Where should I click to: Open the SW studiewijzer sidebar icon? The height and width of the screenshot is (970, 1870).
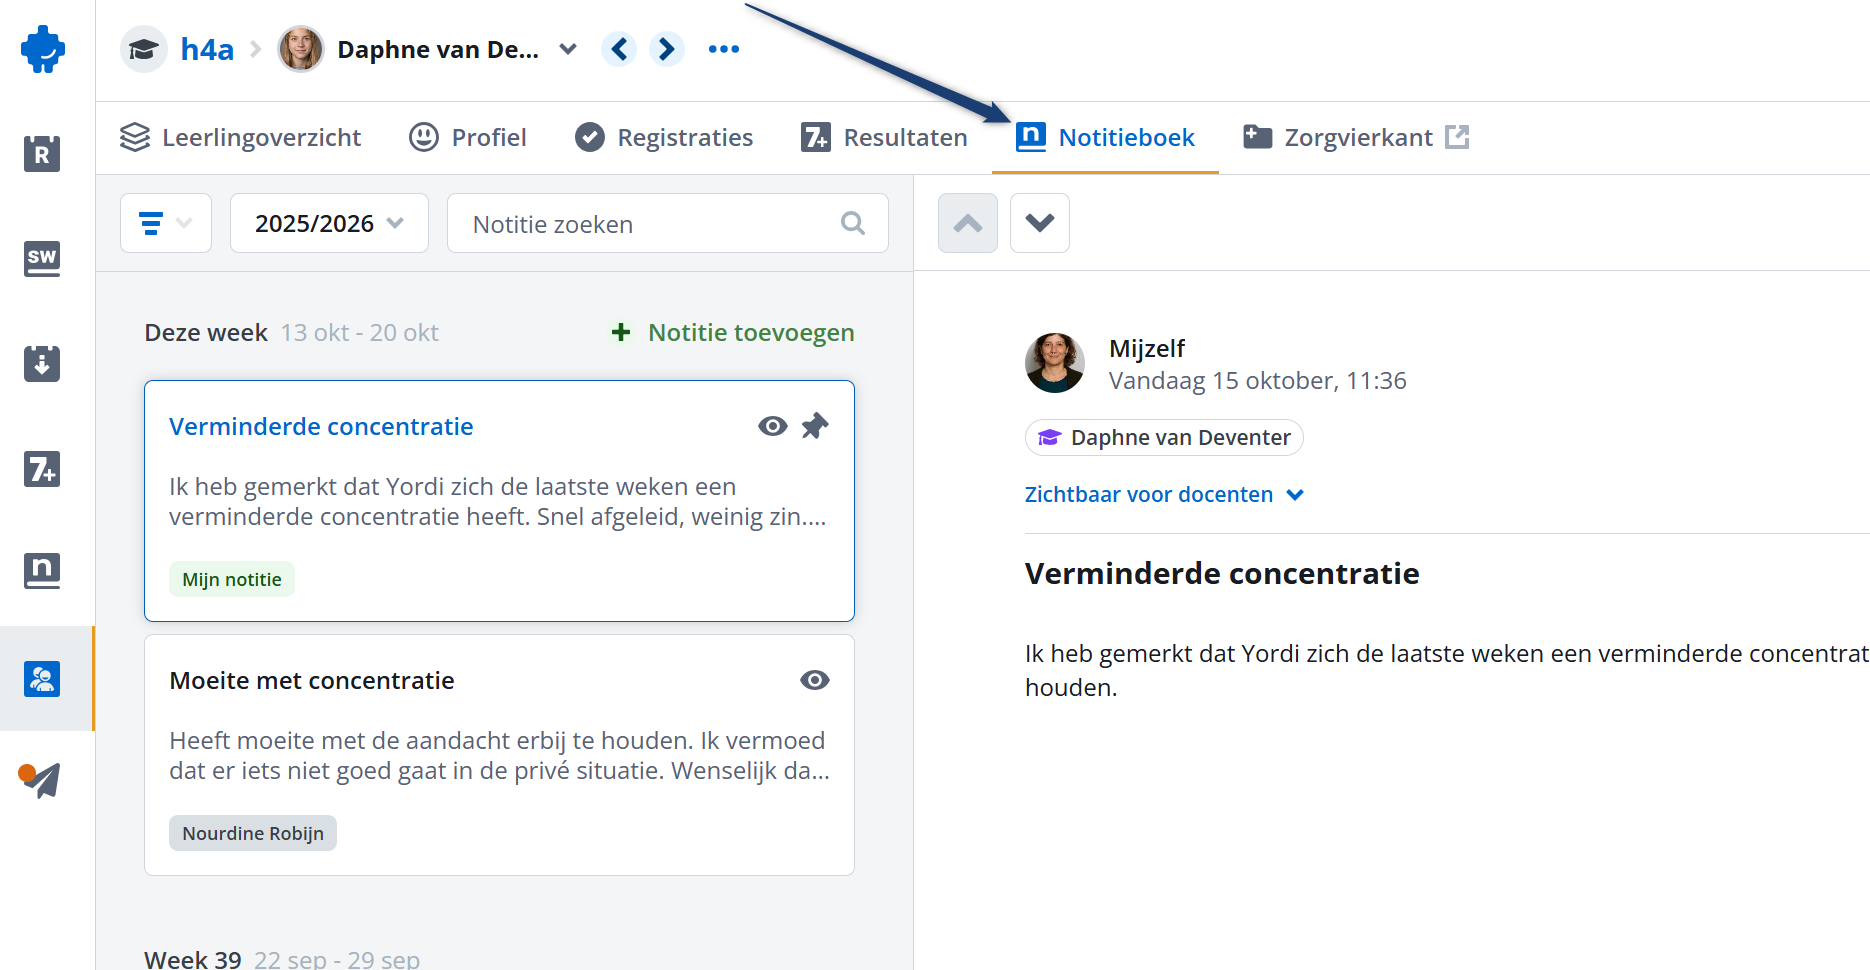point(42,258)
